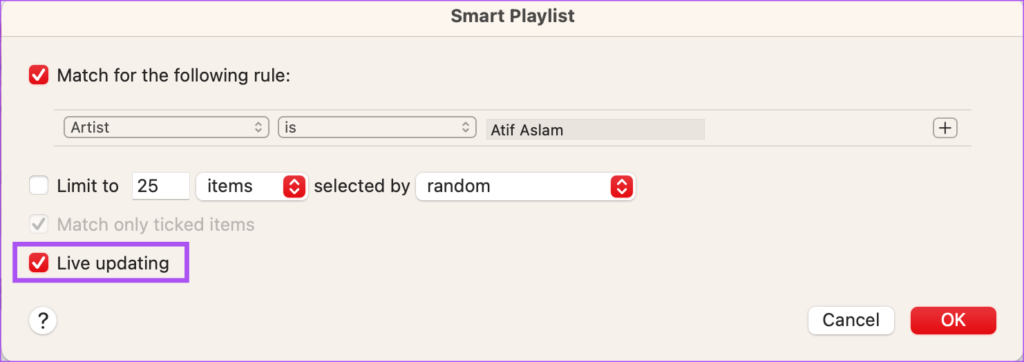Viewport: 1024px width, 362px height.
Task: Click the greyed Match only ticked items checkbox
Action: pyautogui.click(x=39, y=225)
